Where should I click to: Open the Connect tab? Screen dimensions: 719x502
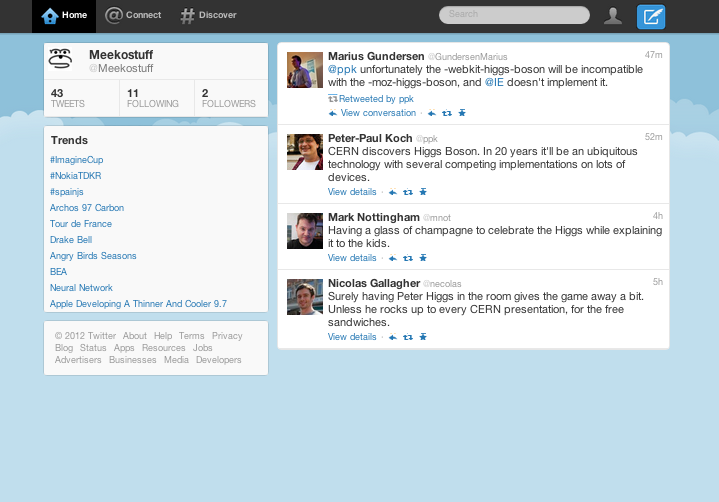pos(133,15)
